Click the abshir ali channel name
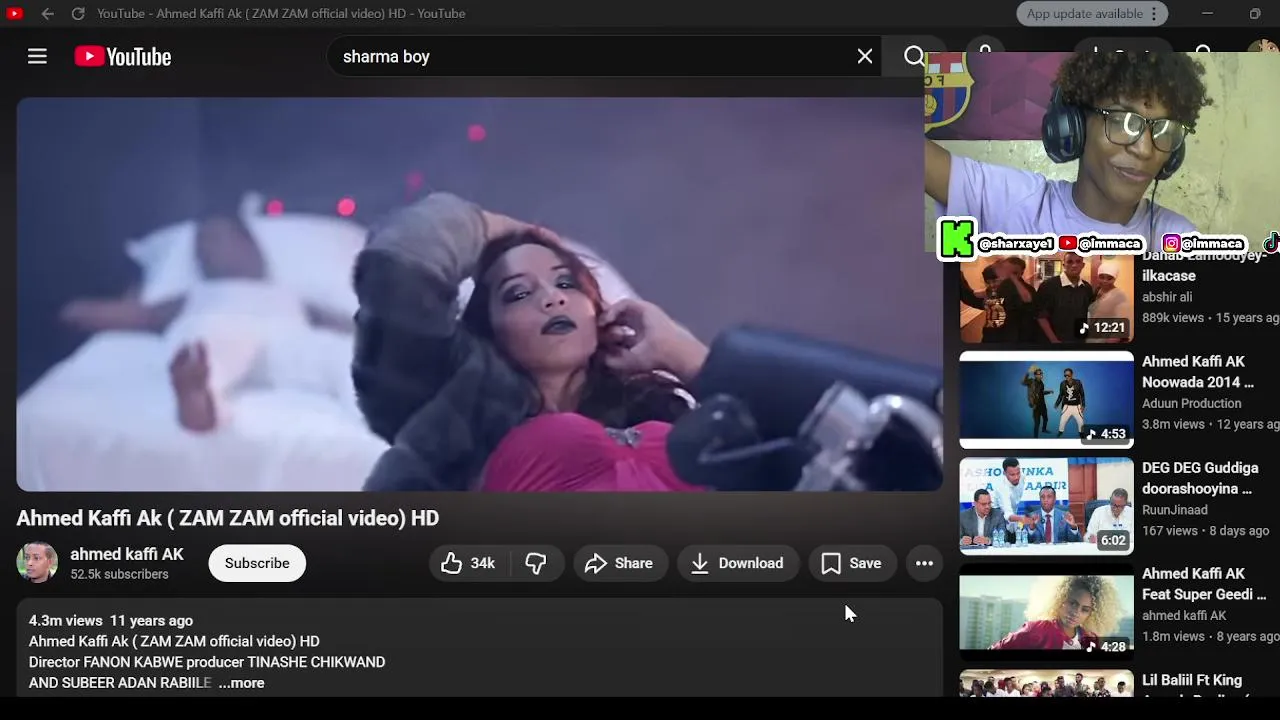This screenshot has height=720, width=1280. point(1167,297)
